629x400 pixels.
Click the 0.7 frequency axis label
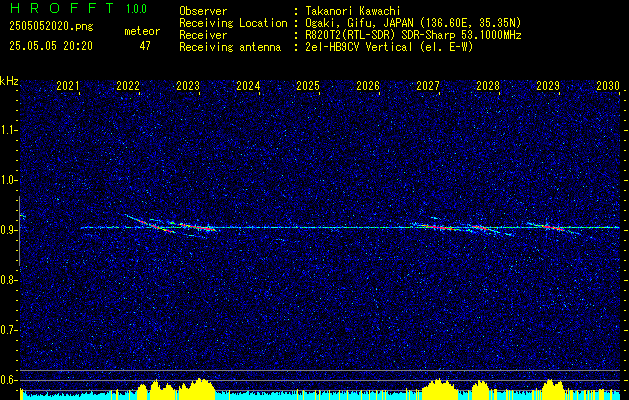8,330
